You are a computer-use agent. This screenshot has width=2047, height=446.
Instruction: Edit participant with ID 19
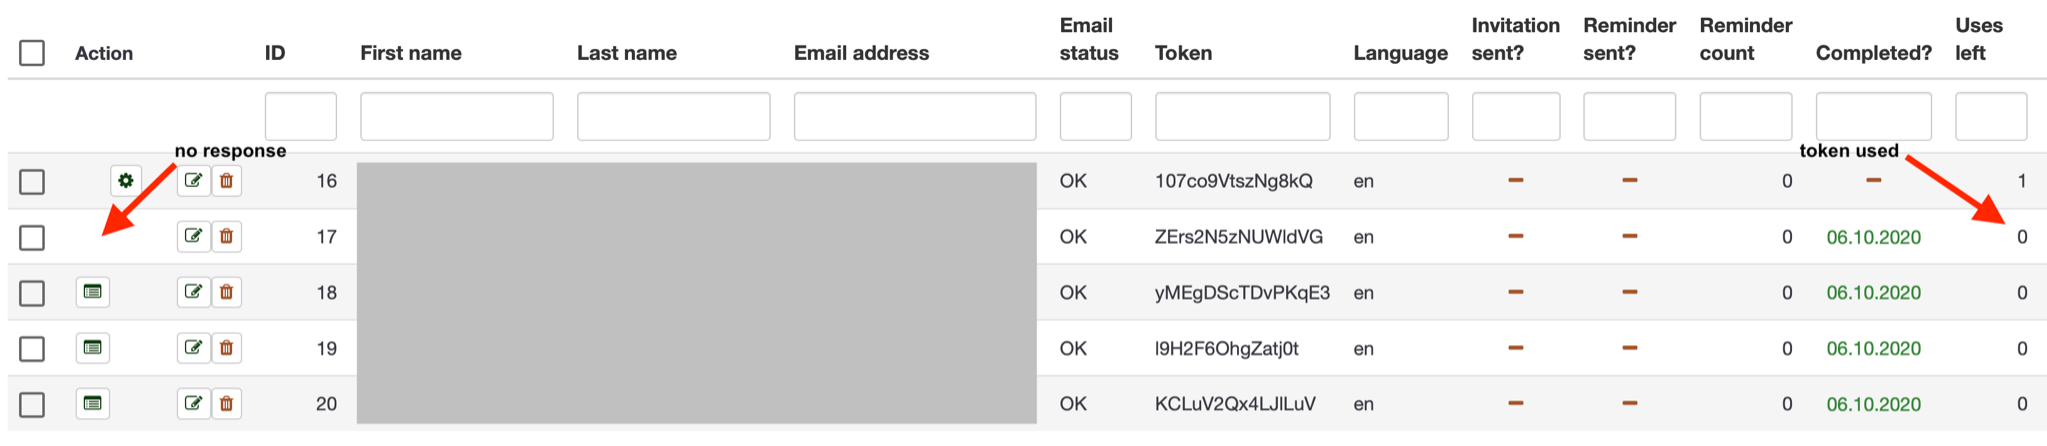pyautogui.click(x=193, y=348)
